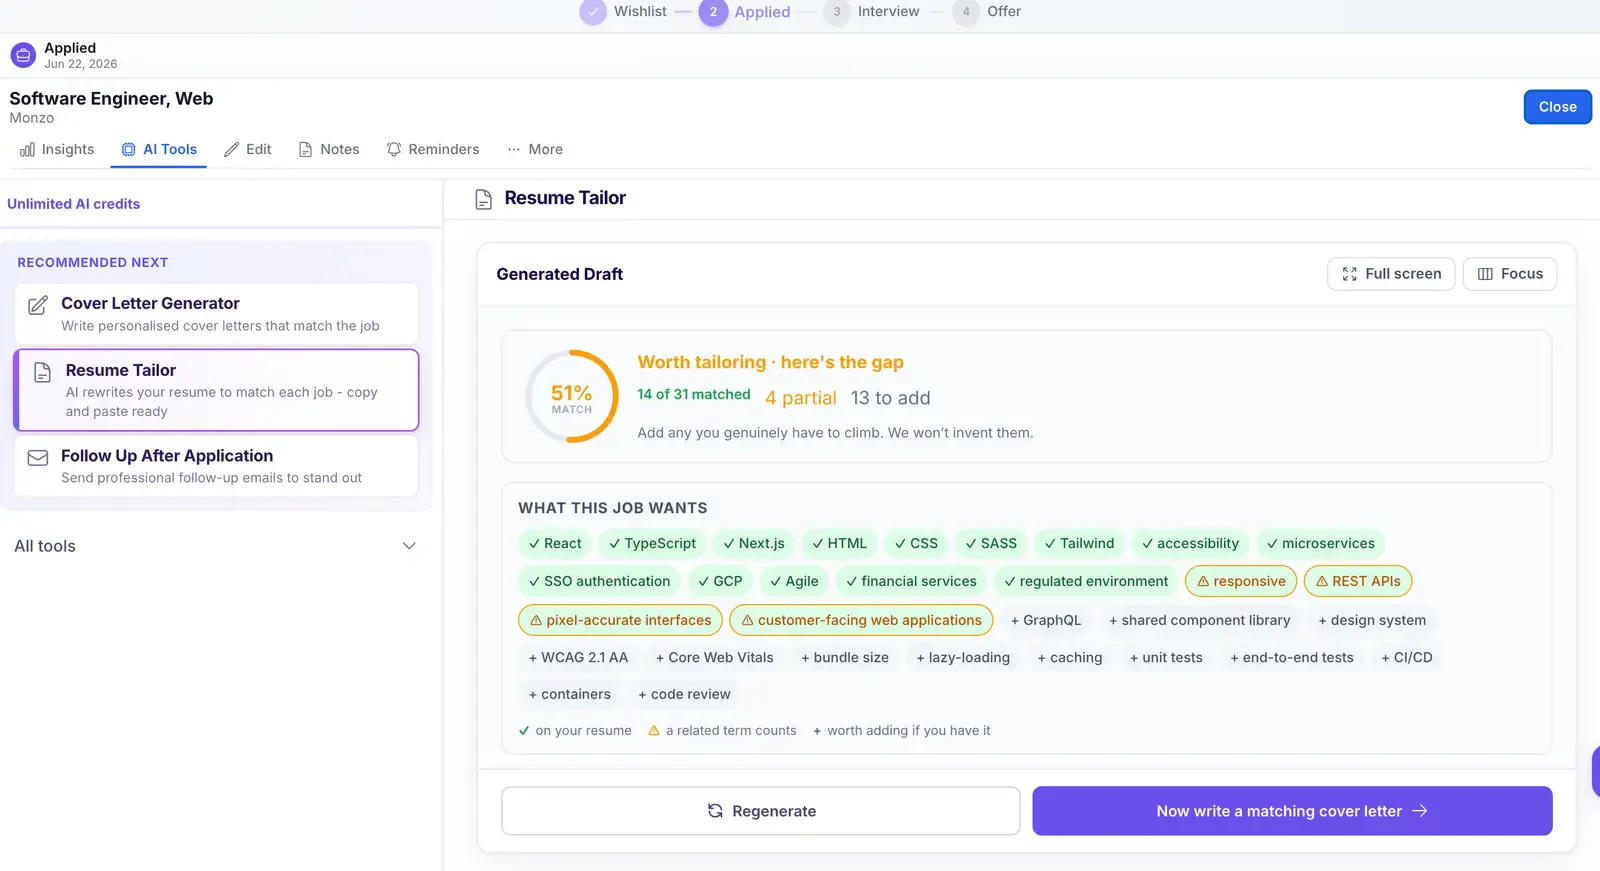Screen dimensions: 1600x871
Task: Add the end-to-end tests chip
Action: (x=1291, y=657)
